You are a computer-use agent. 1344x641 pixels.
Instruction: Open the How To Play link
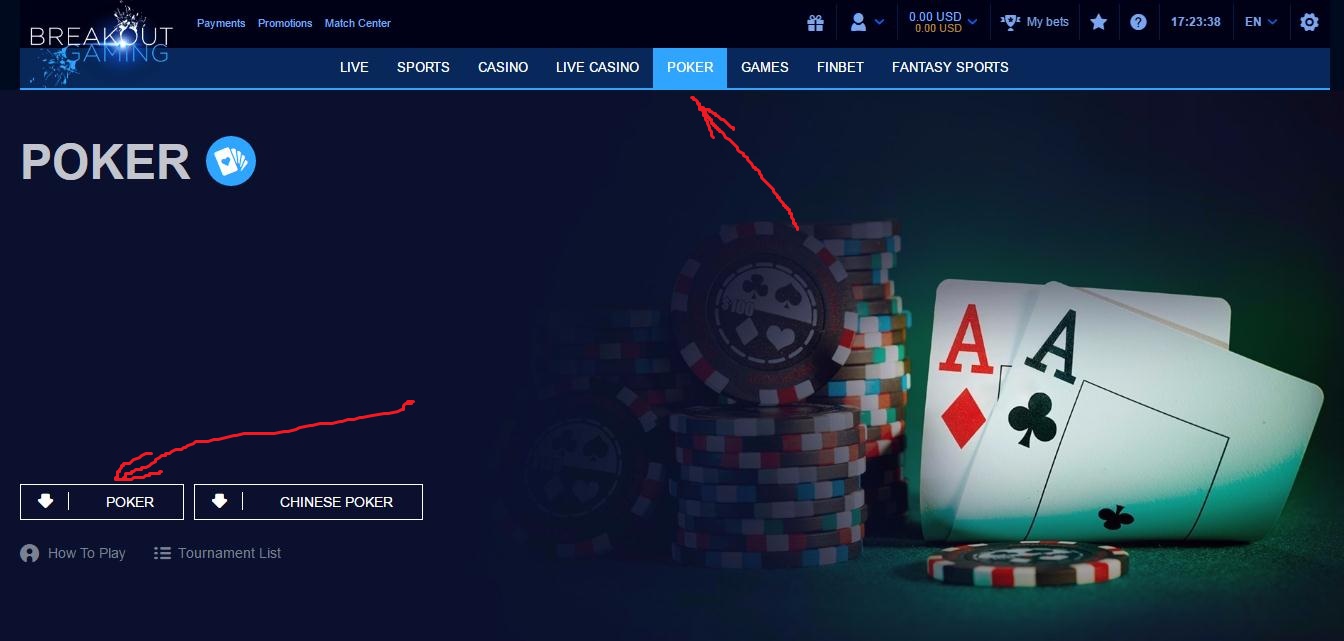click(73, 553)
